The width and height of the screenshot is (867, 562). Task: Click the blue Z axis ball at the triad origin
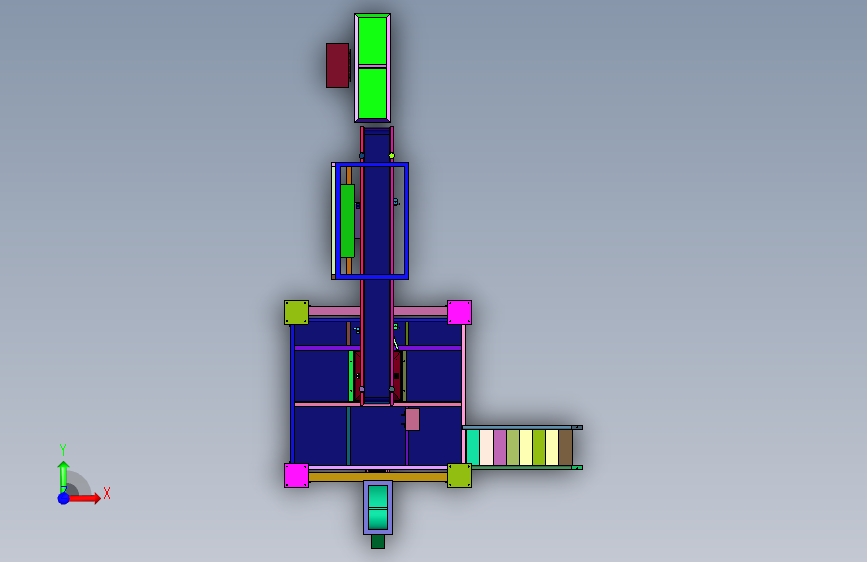point(63,498)
